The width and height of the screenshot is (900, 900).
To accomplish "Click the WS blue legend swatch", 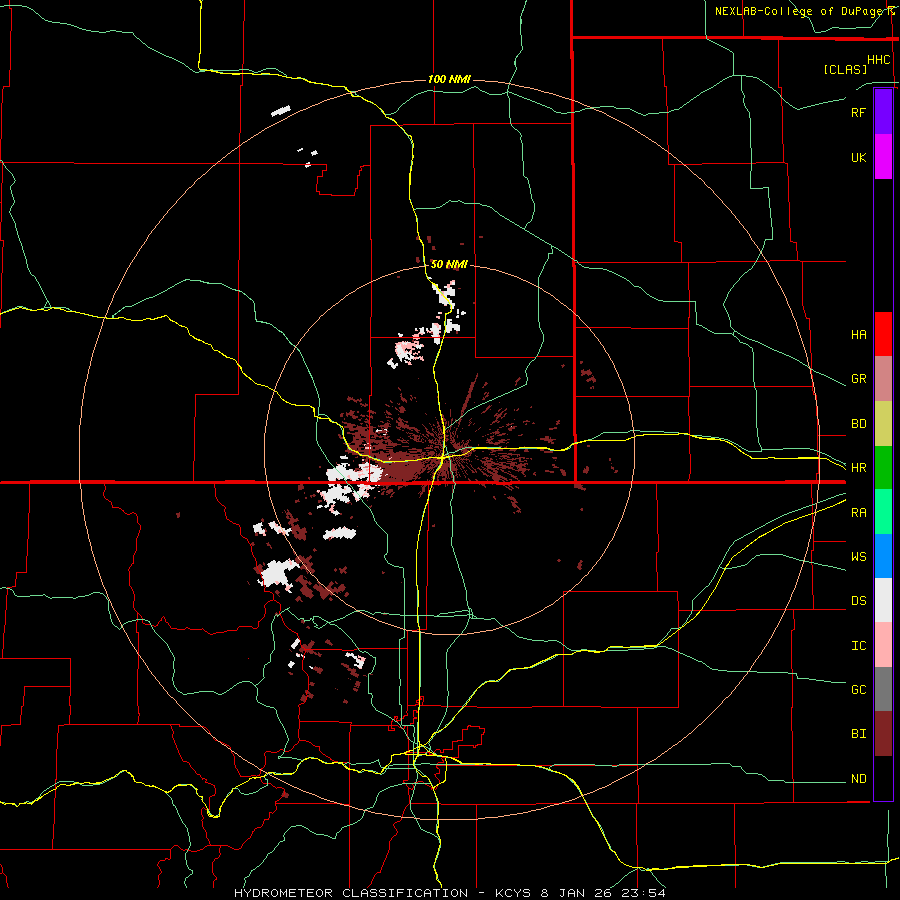I will coord(883,556).
